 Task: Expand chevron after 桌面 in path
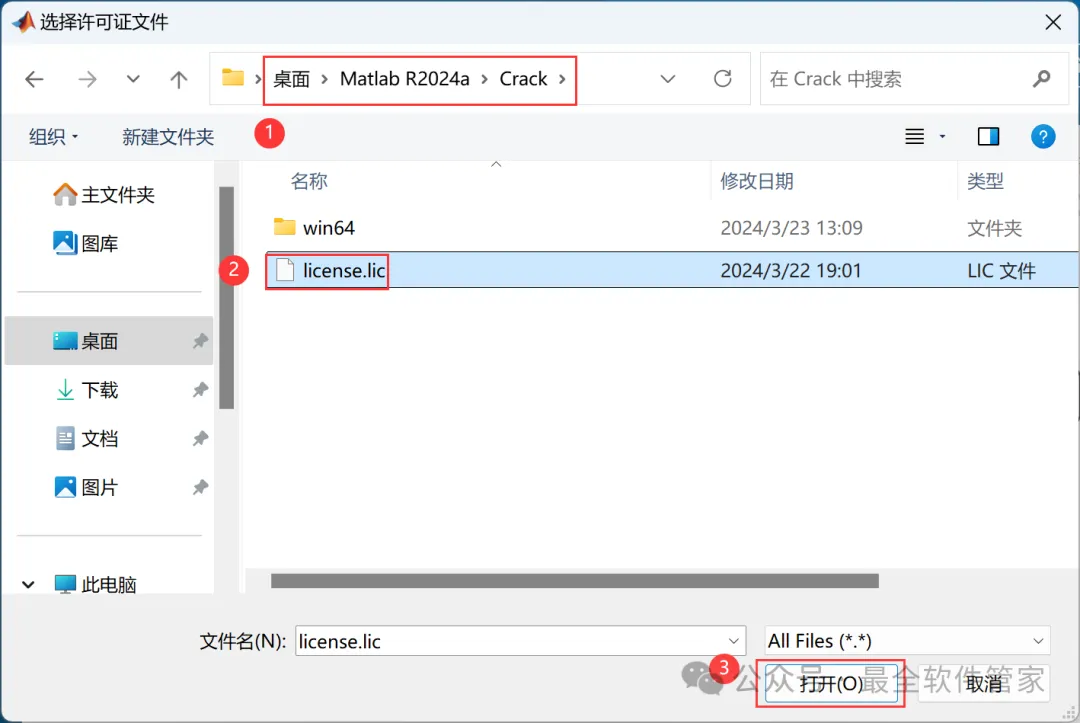point(324,79)
